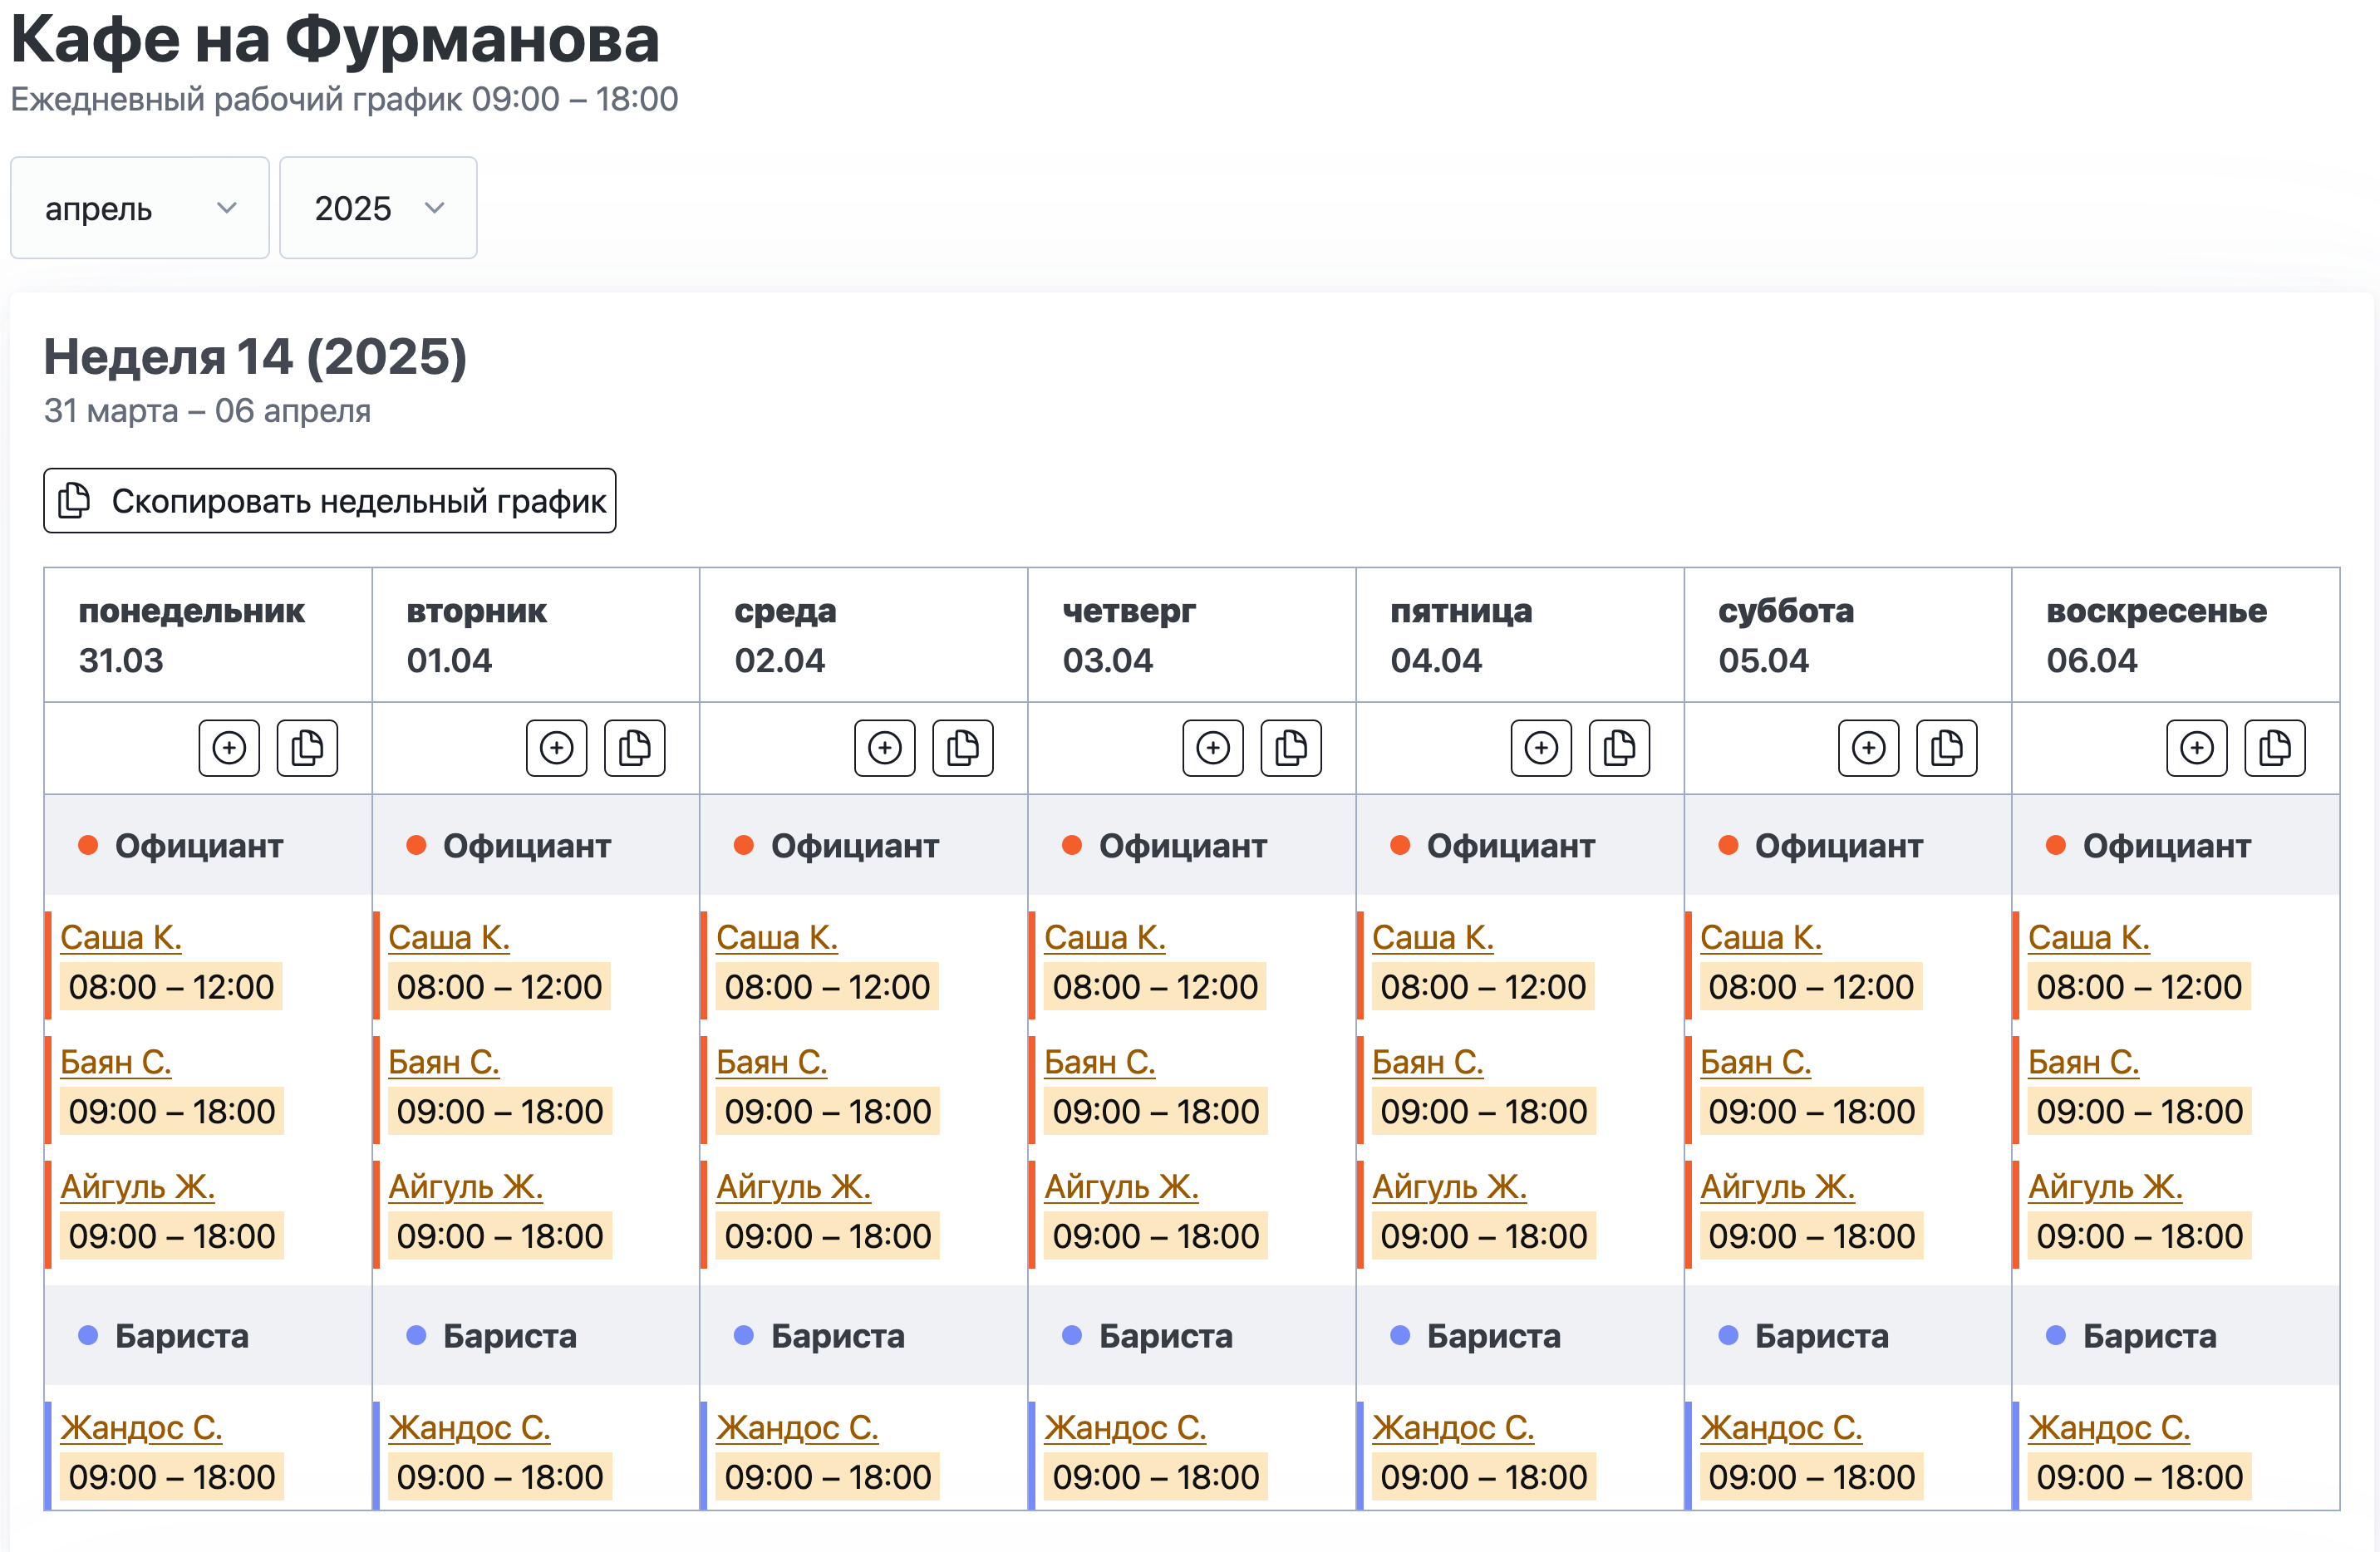Viewport: 2380px width, 1552px height.
Task: Open the month dropdown showing апрель
Action: [140, 208]
